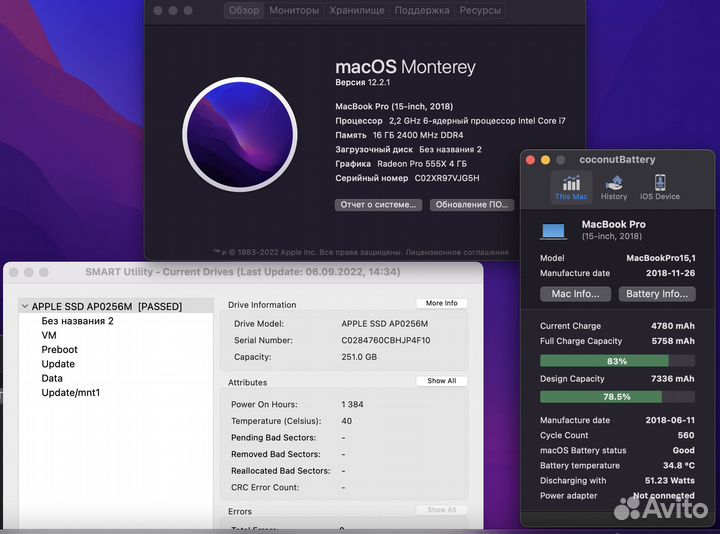
Task: Click the Current Charge 4780 mAh value
Action: [673, 326]
